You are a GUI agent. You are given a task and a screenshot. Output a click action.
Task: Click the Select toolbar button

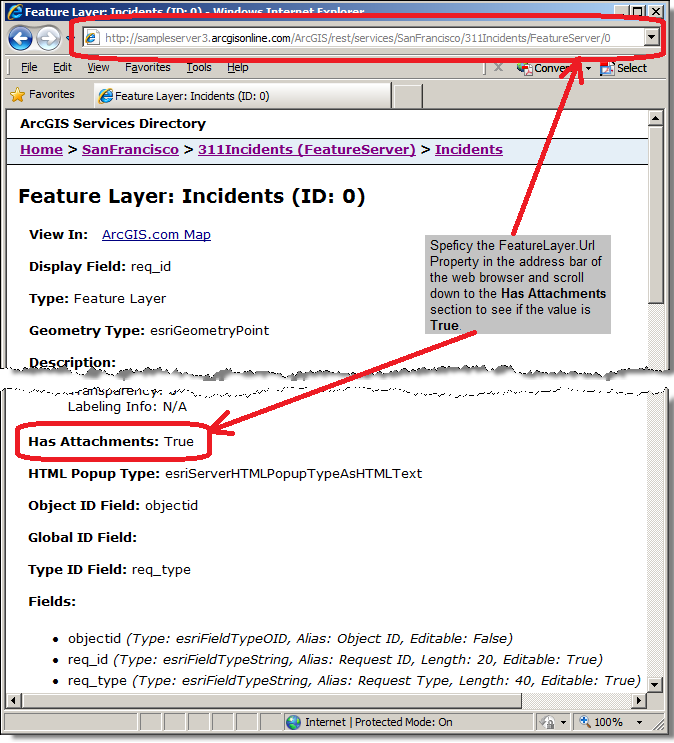point(623,68)
